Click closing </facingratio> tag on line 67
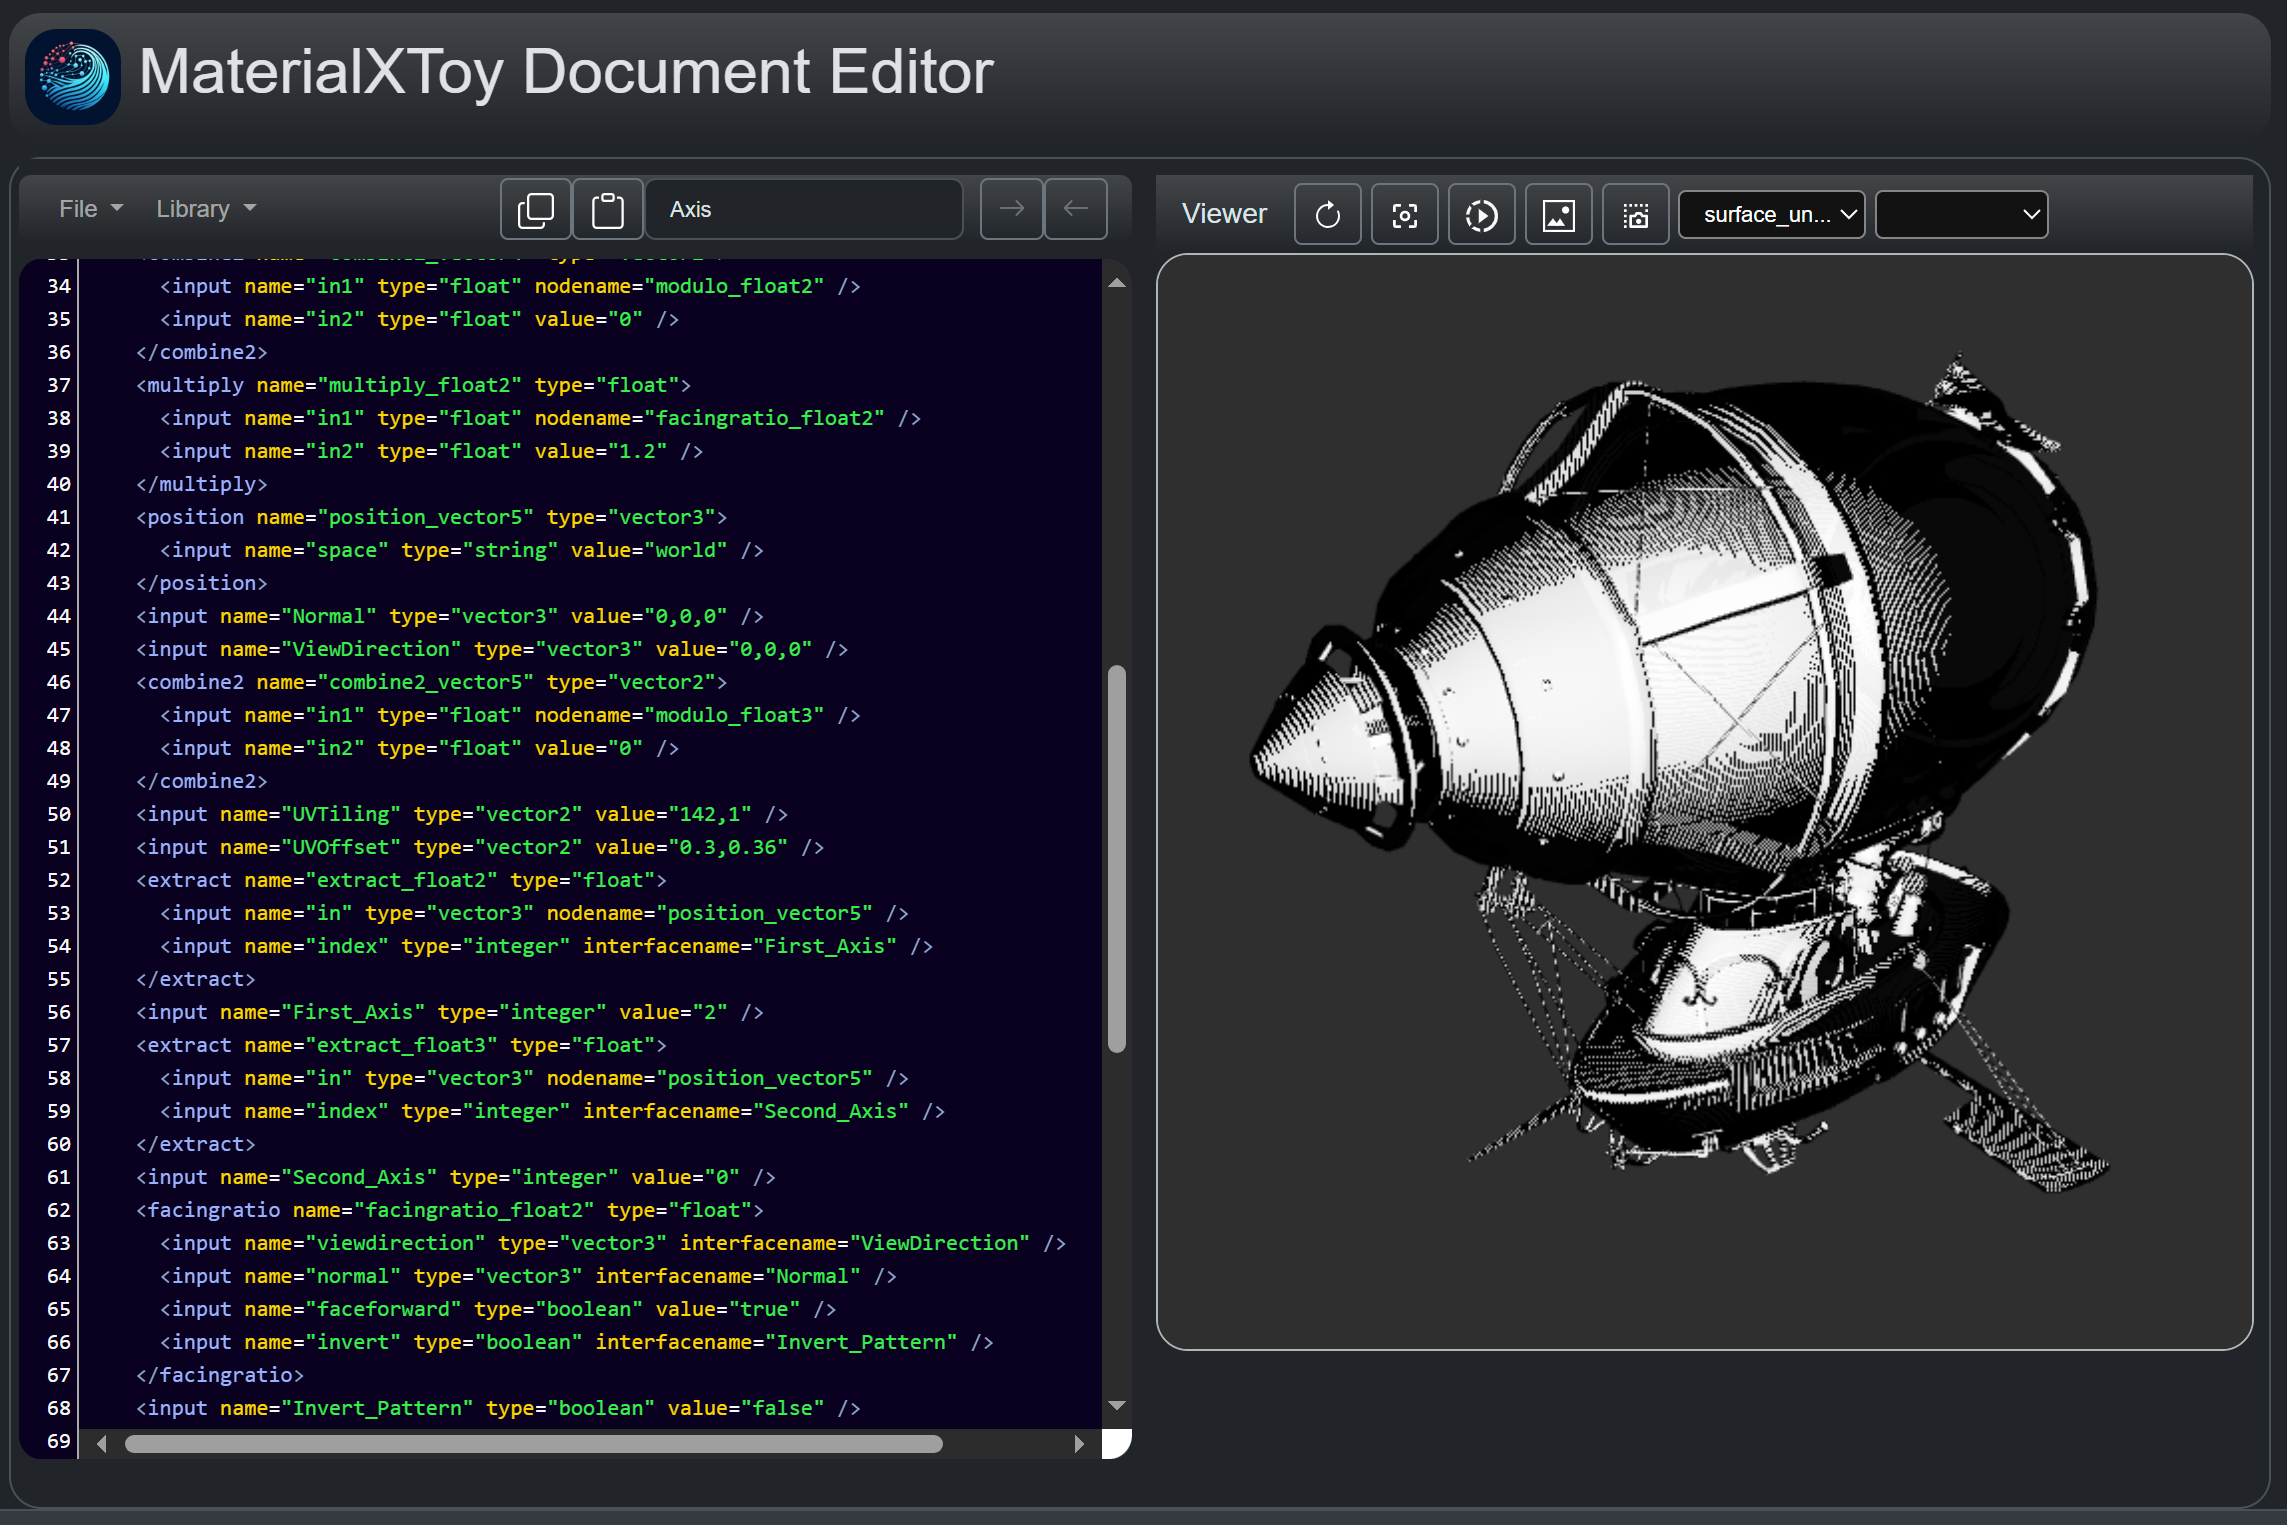 pyautogui.click(x=220, y=1375)
